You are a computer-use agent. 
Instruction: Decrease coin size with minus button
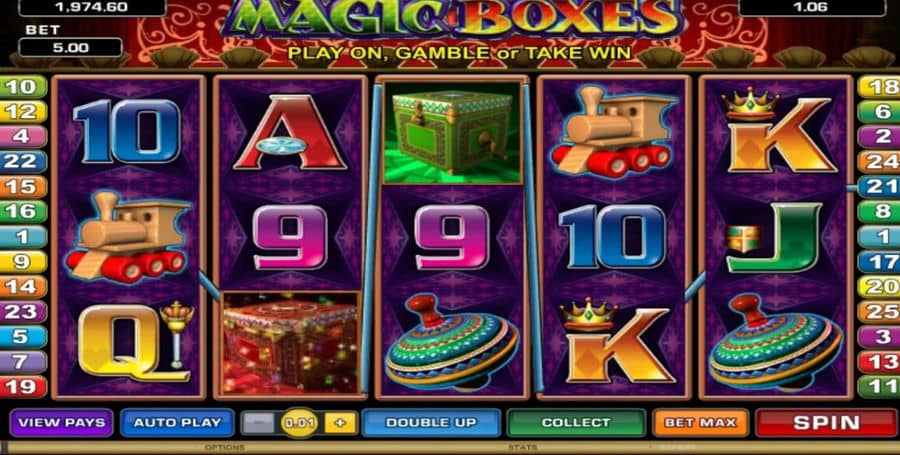tap(258, 423)
